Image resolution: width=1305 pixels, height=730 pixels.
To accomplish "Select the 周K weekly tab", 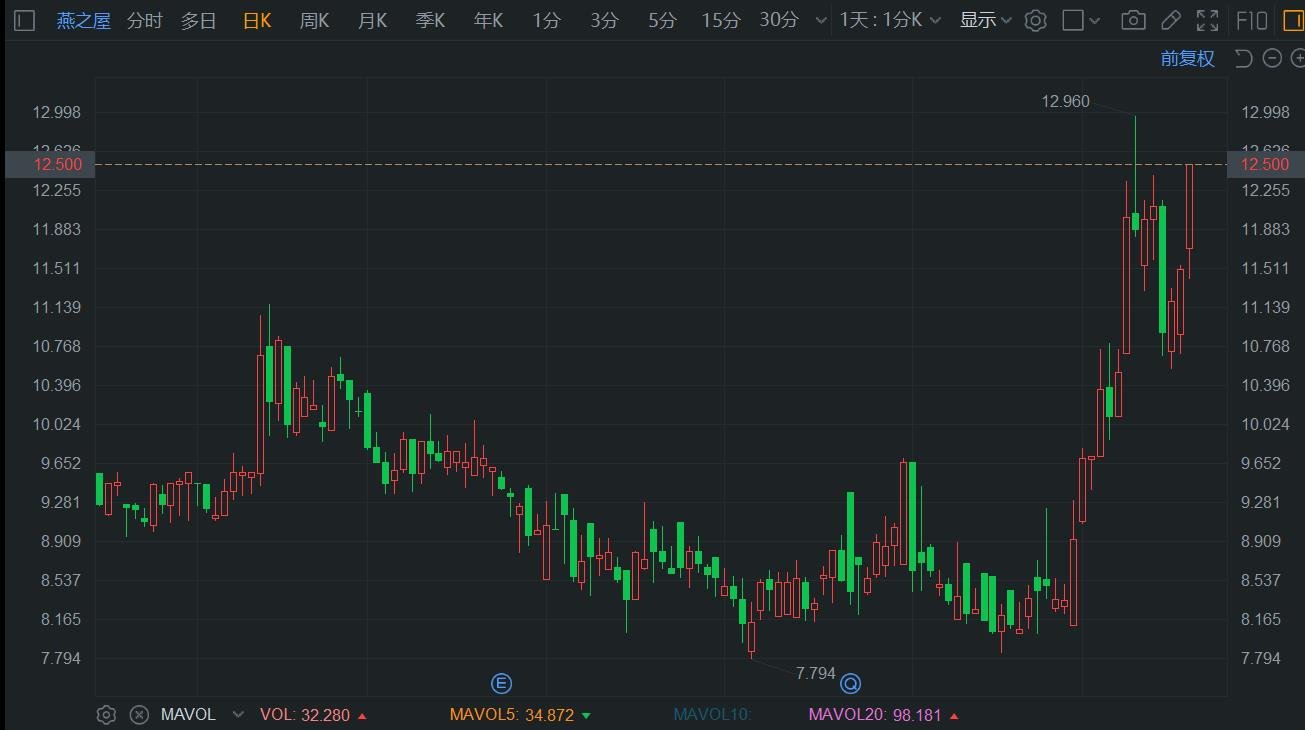I will point(314,20).
